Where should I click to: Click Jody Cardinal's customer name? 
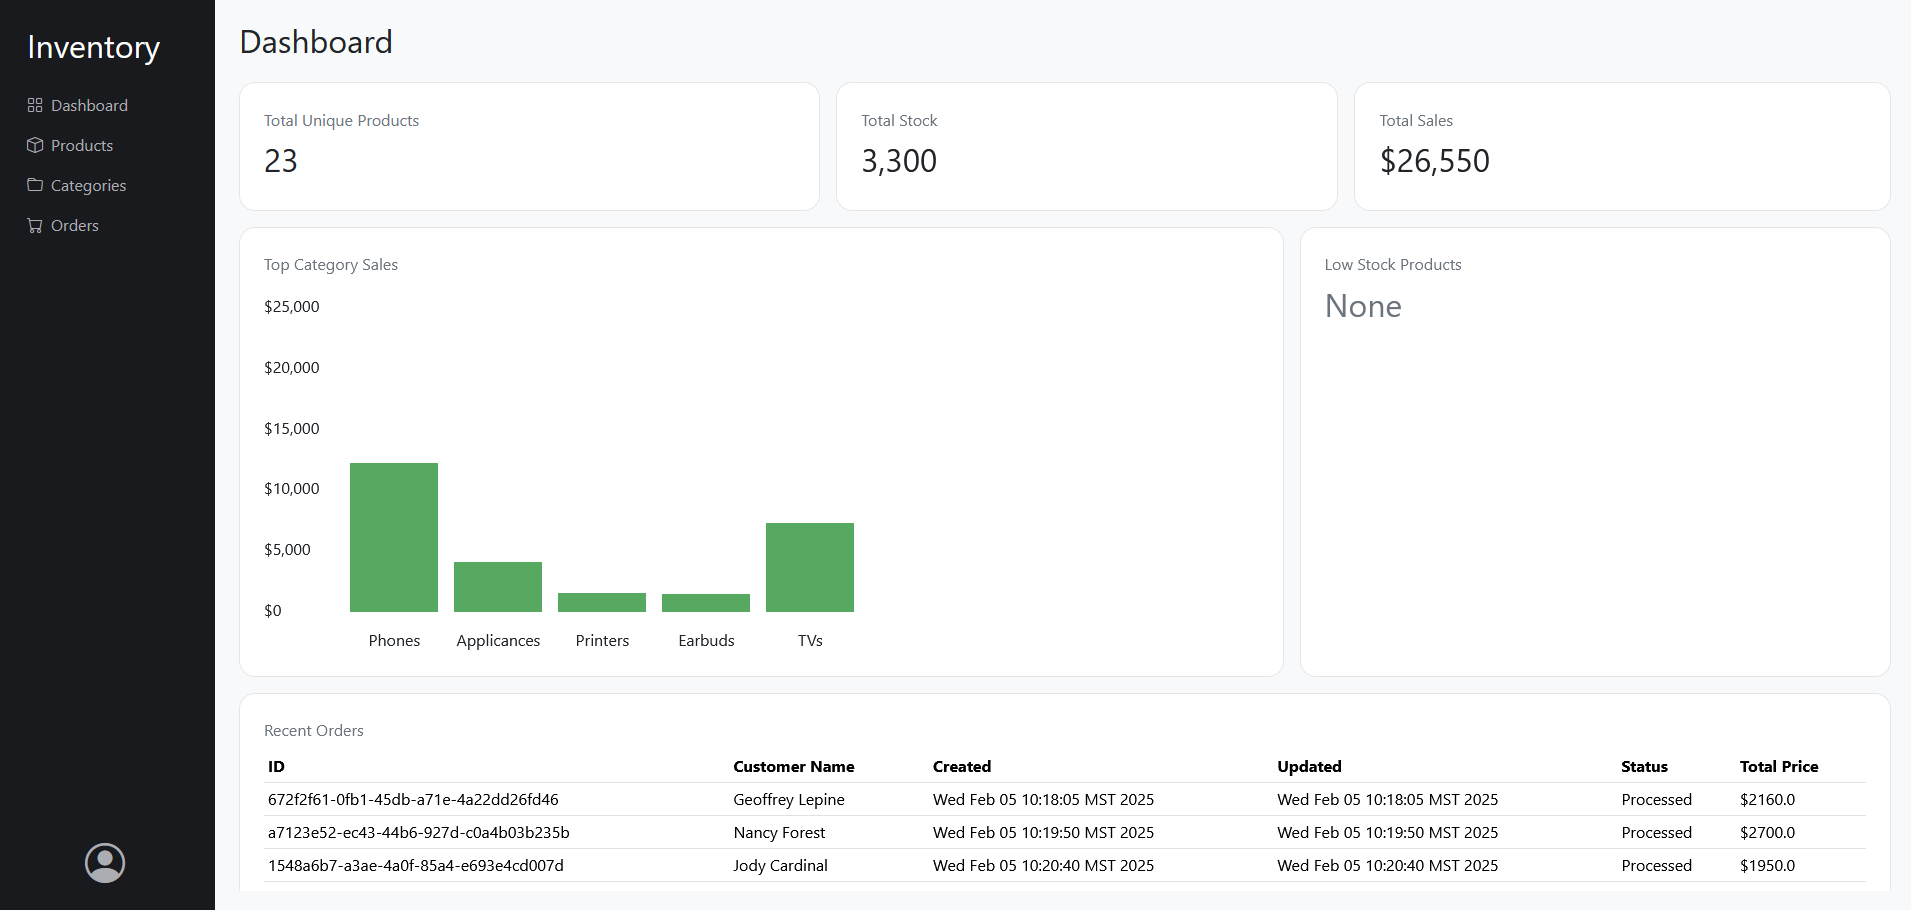[780, 865]
